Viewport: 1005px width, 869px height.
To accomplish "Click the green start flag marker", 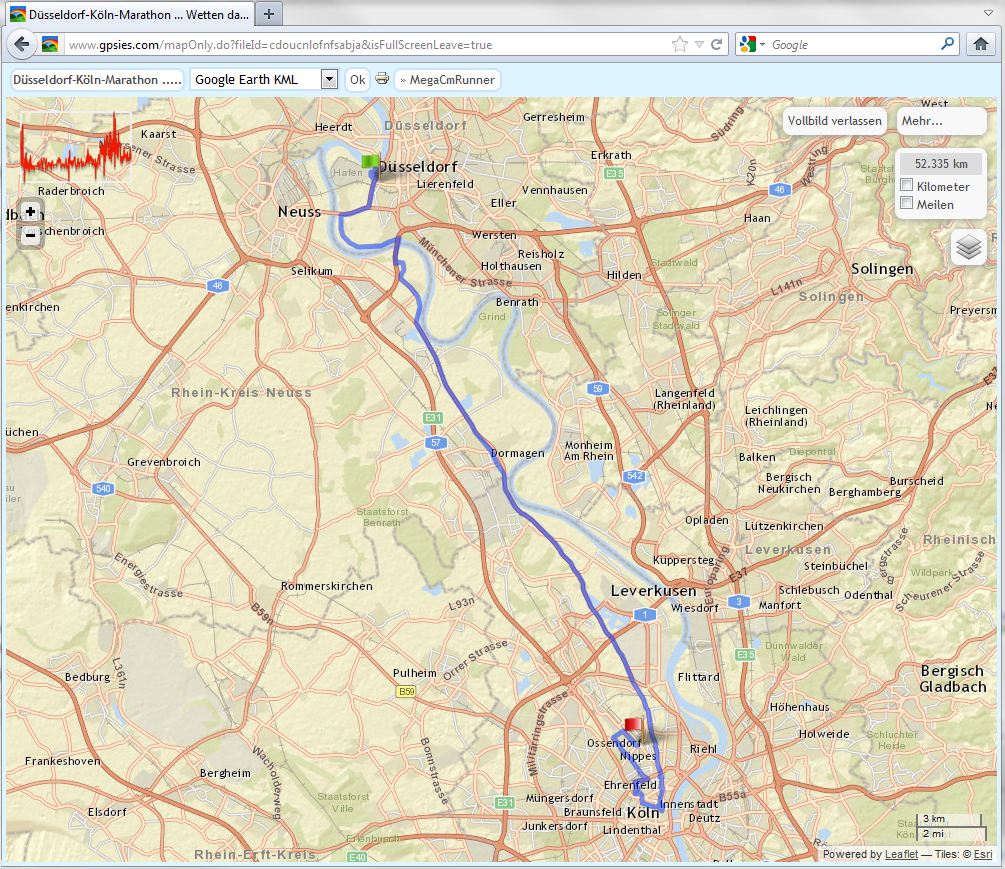I will (370, 161).
